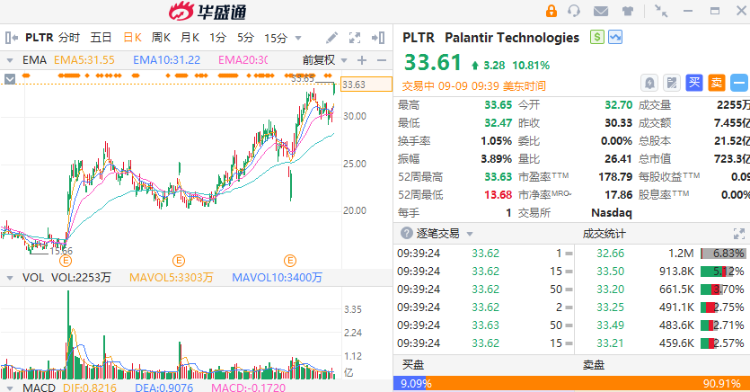The image size is (750, 392).
Task: Zoom out chart with minus icon
Action: [381, 60]
